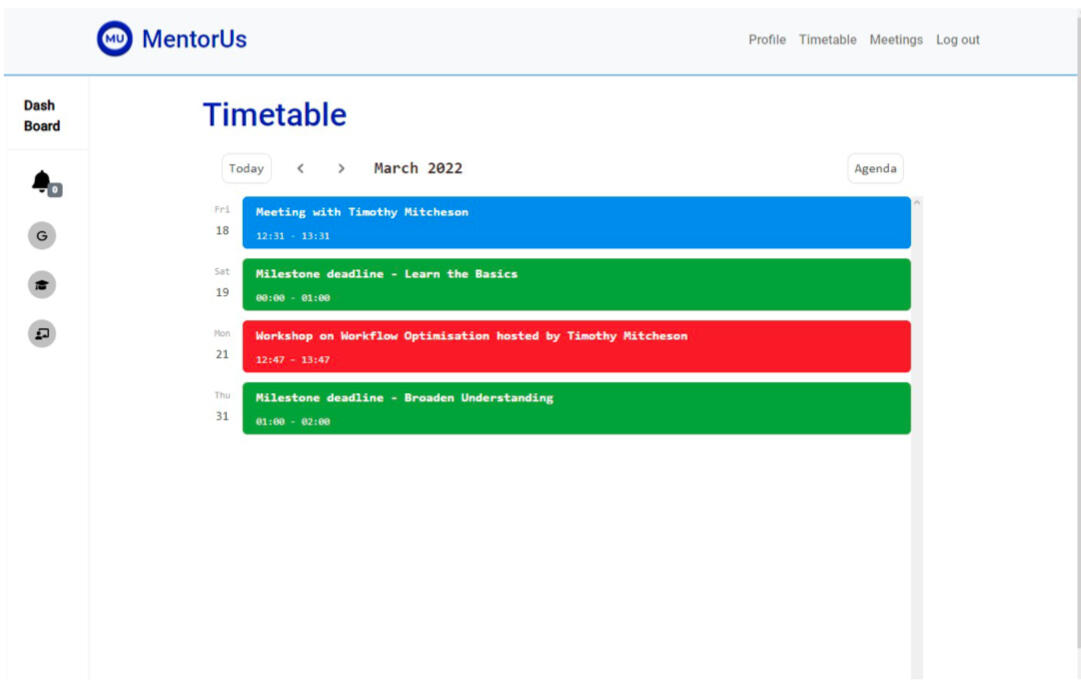
Task: Open the Timetable menu item
Action: (x=827, y=40)
